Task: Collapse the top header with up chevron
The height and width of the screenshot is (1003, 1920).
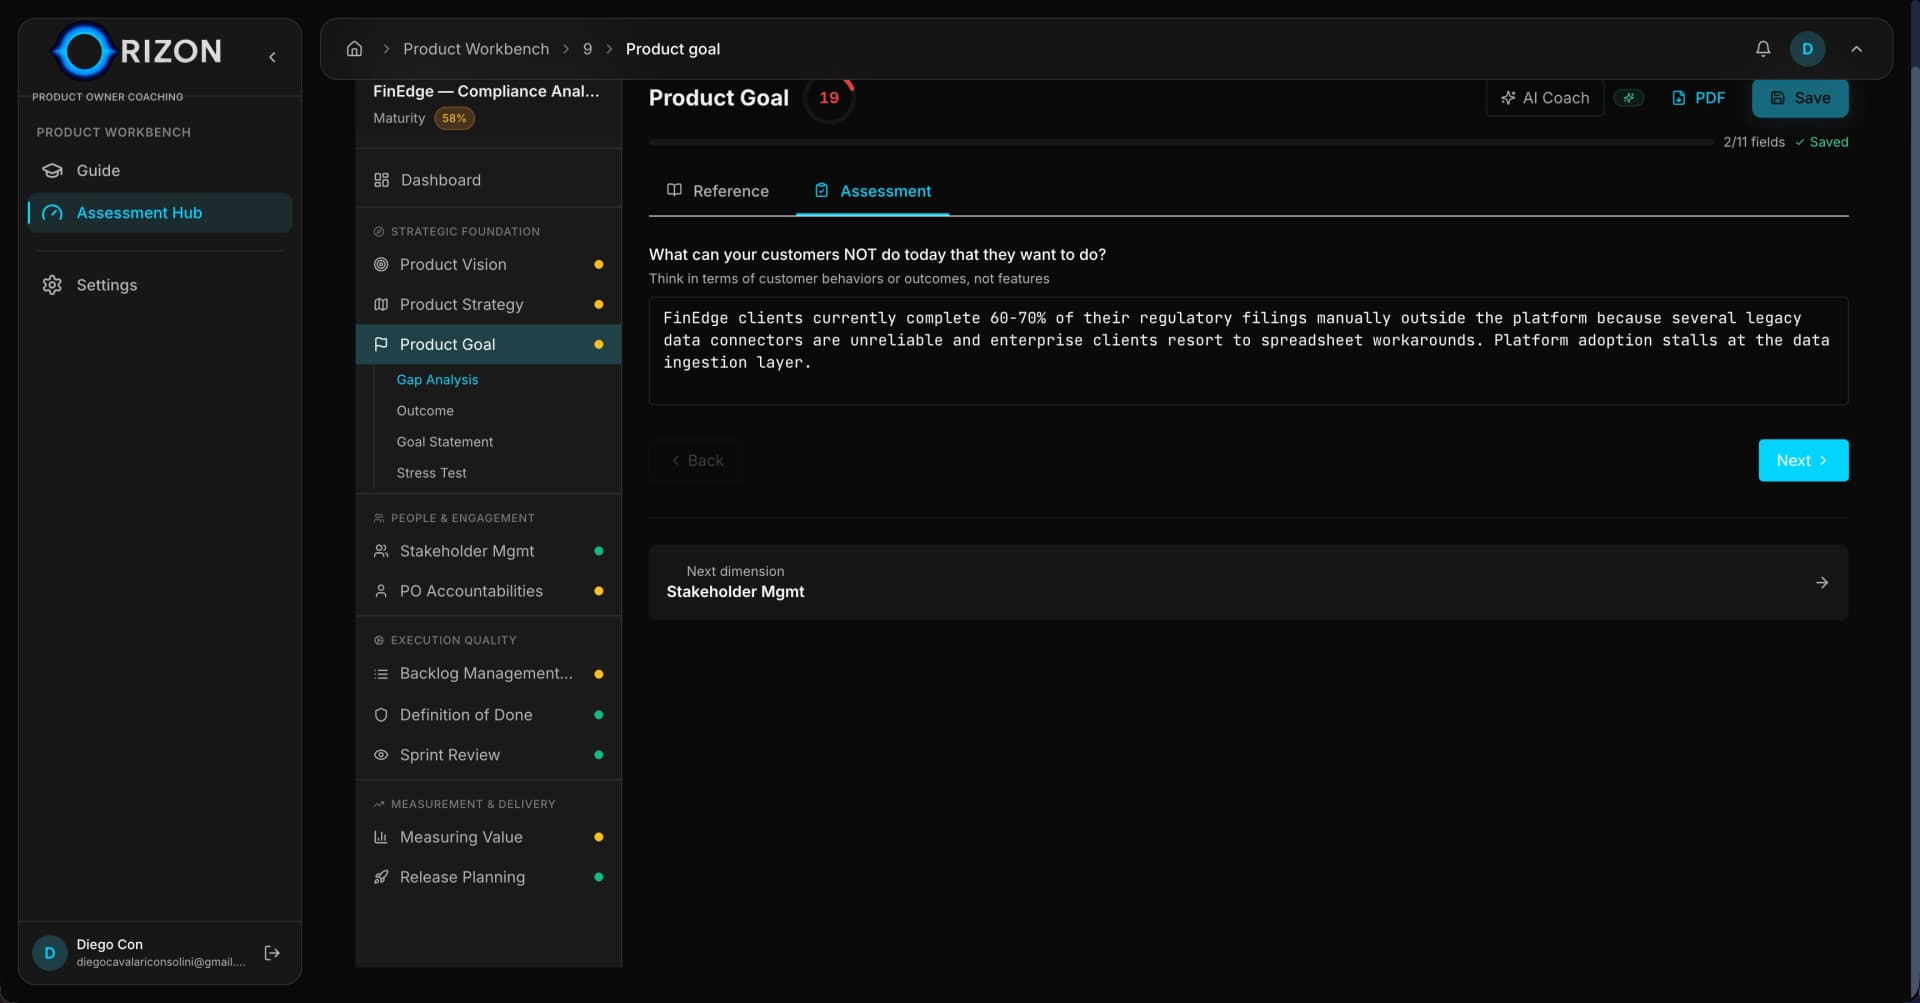Action: coord(1856,49)
